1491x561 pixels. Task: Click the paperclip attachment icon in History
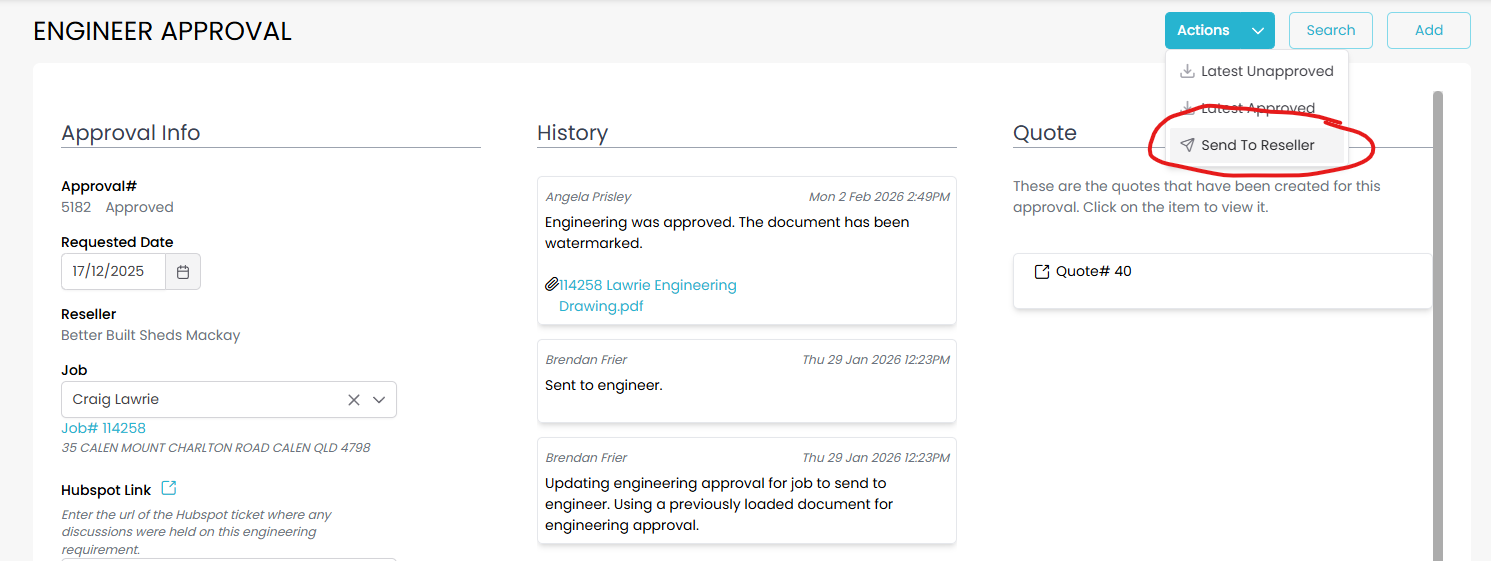pos(552,285)
